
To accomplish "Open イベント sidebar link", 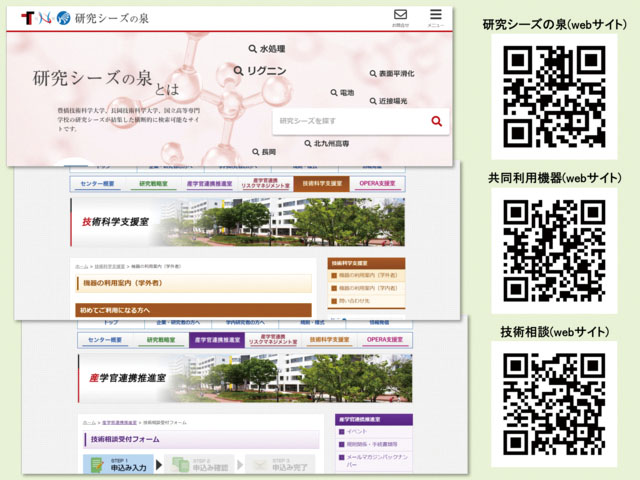I will pyautogui.click(x=374, y=431).
